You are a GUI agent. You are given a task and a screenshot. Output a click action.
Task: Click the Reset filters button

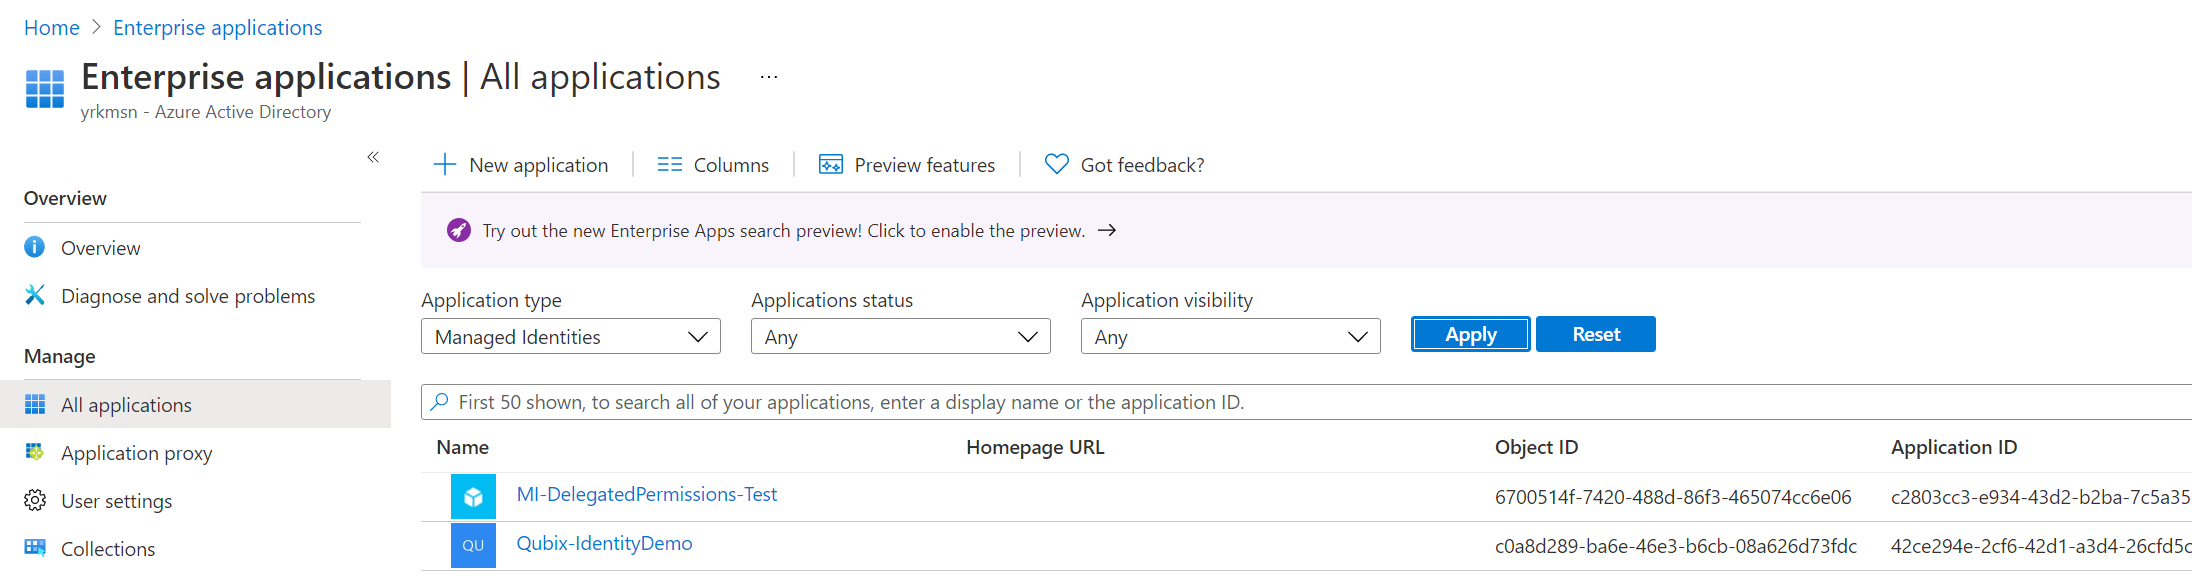tap(1595, 334)
